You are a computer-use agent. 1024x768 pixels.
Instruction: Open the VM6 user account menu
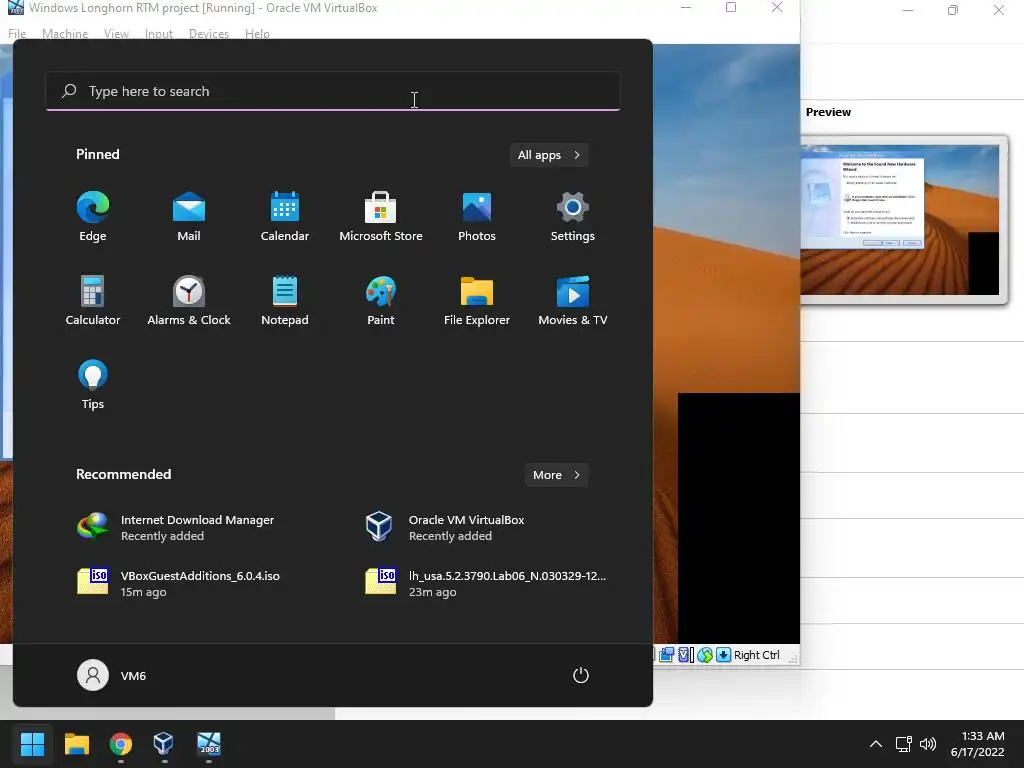point(112,675)
